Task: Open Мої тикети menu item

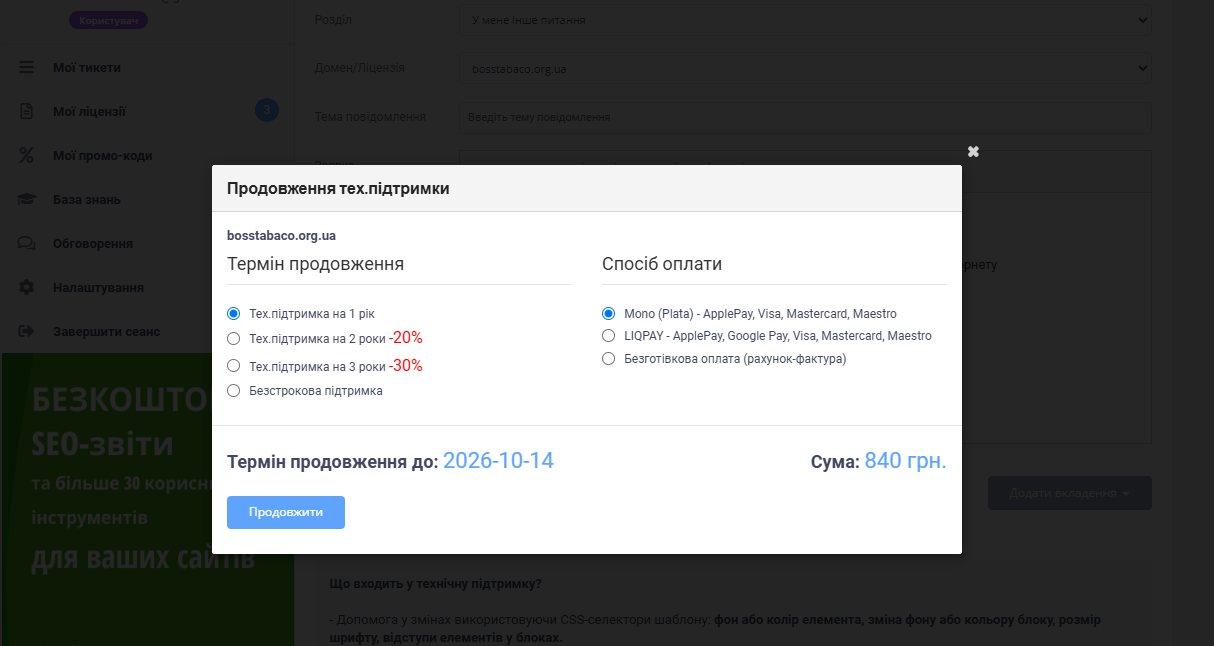Action: click(x=87, y=68)
